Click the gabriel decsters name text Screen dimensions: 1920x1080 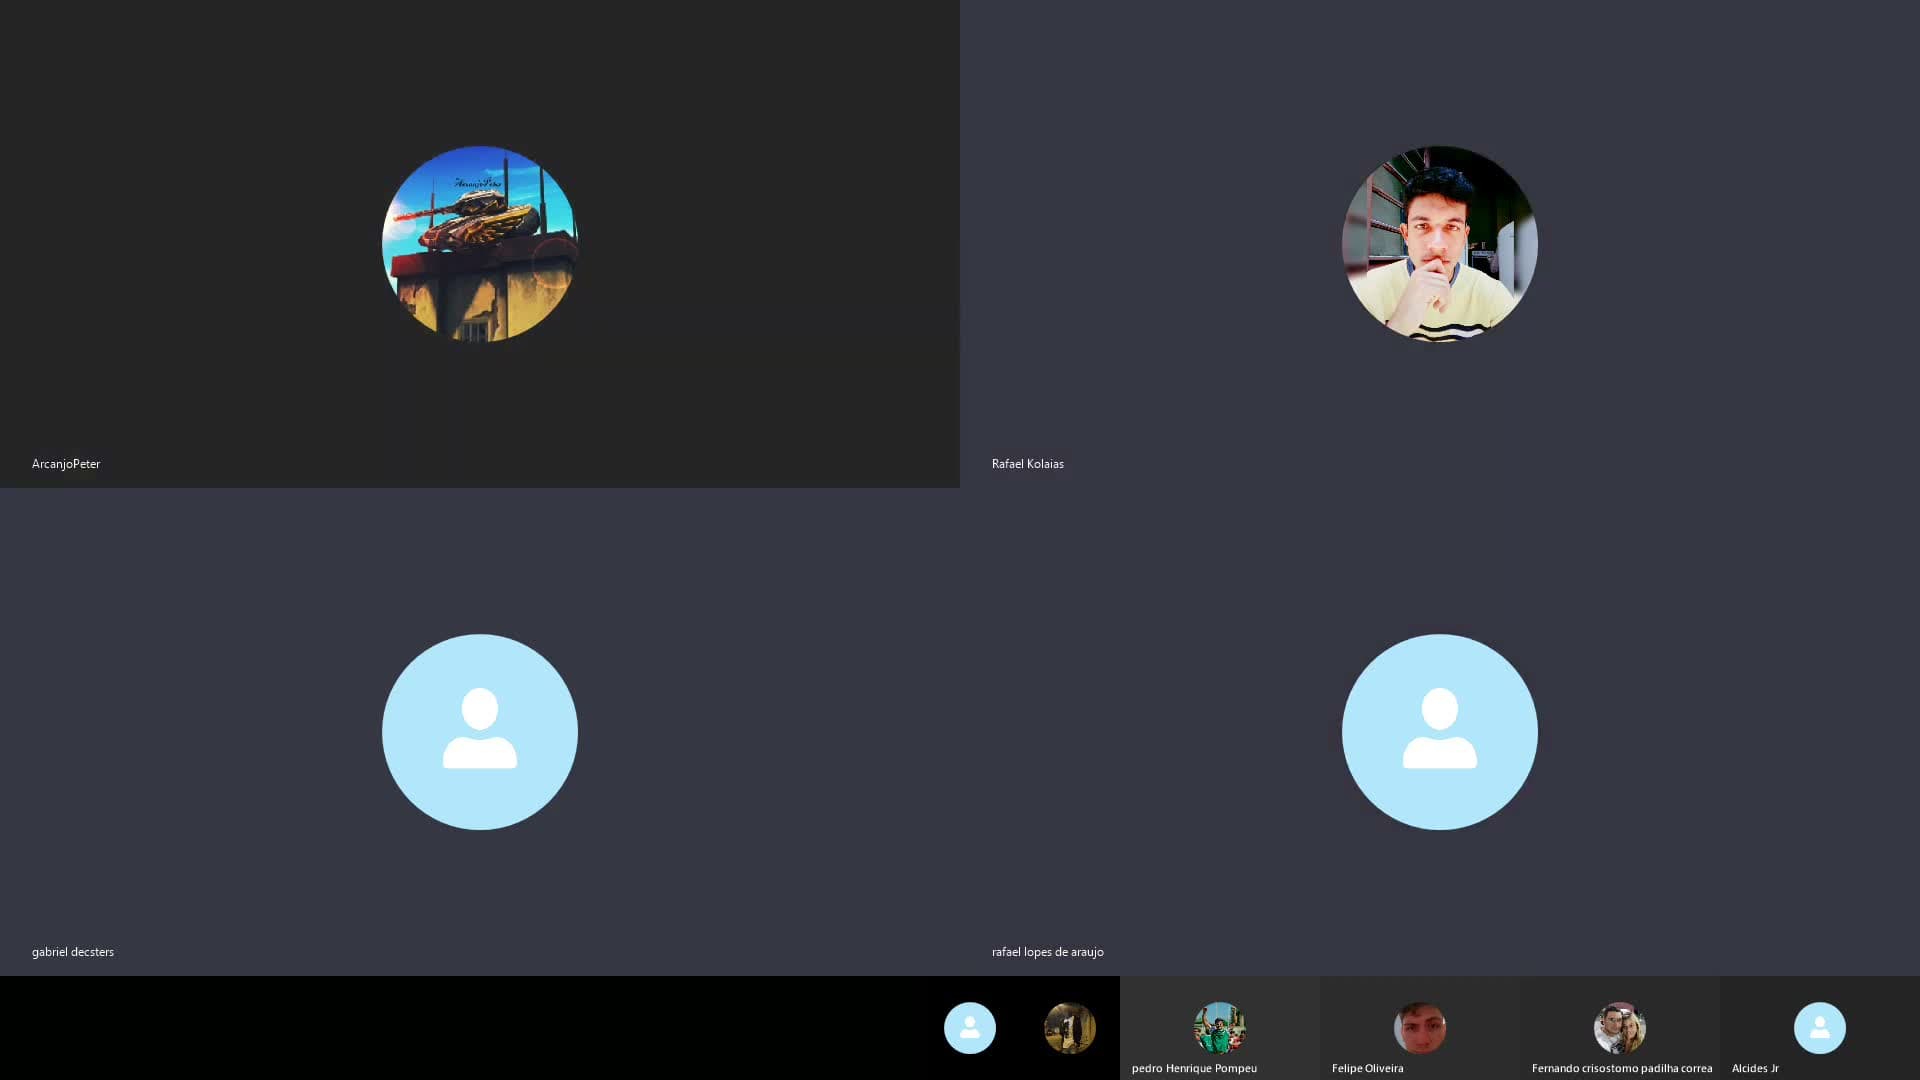[73, 952]
